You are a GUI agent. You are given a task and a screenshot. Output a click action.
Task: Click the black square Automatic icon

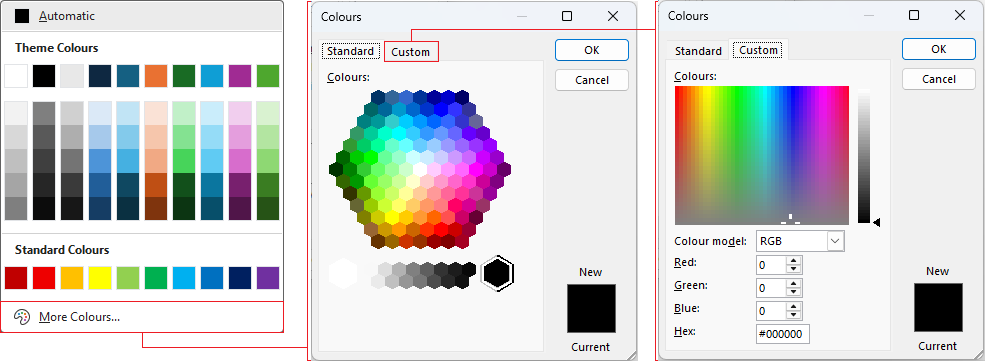pos(22,16)
